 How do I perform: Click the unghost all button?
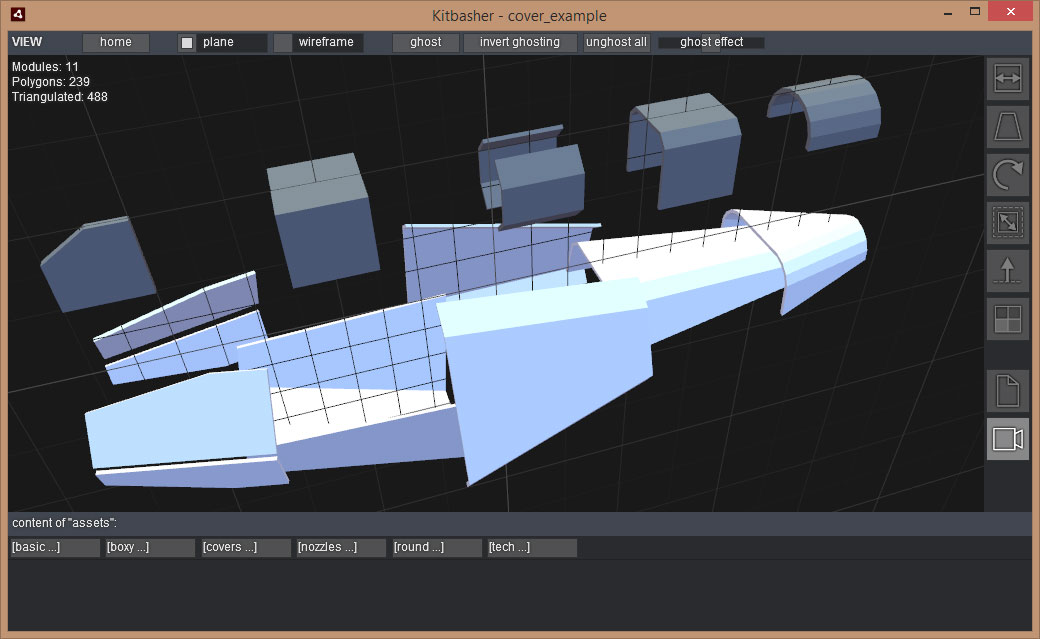click(x=616, y=43)
